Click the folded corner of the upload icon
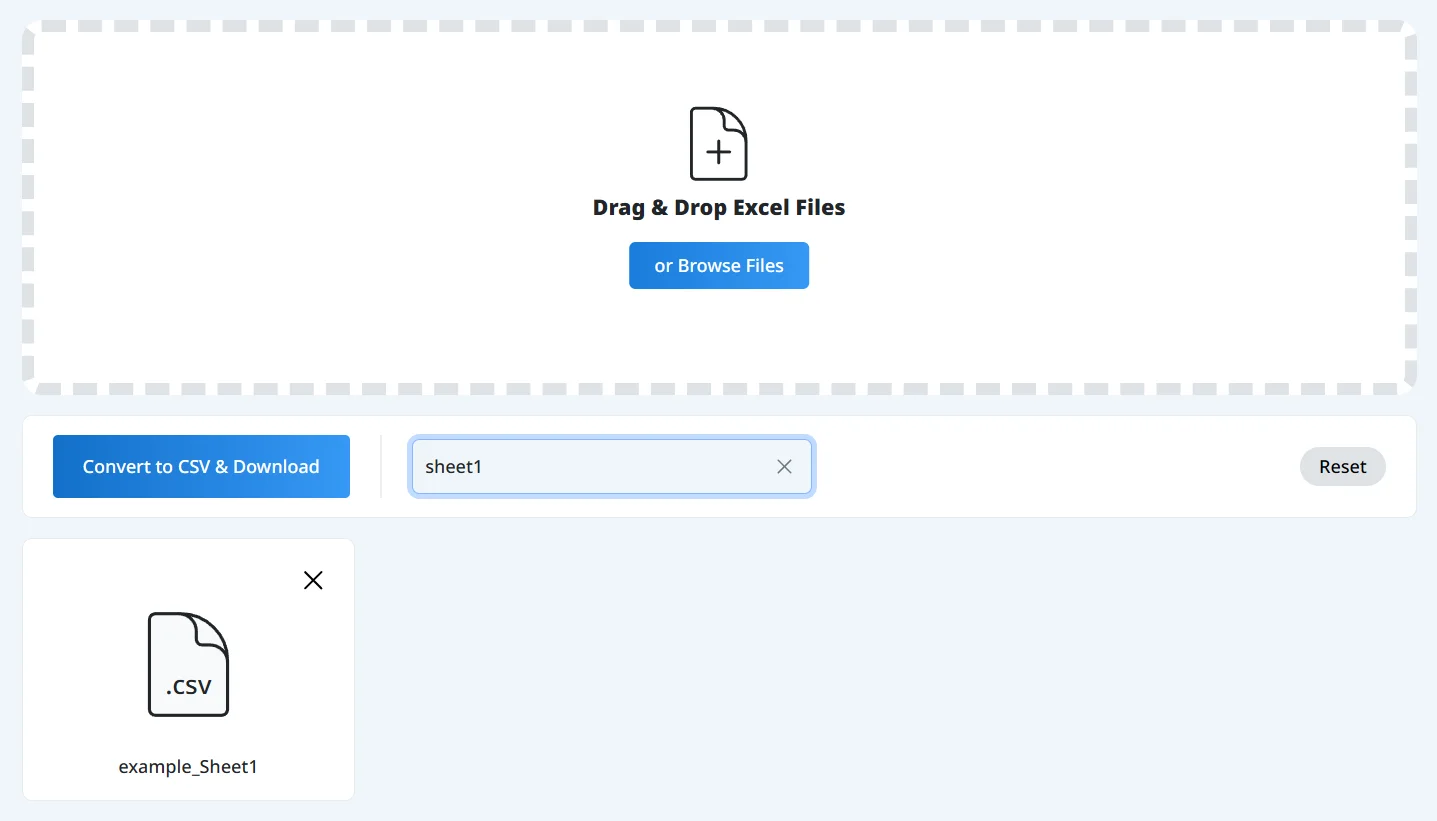 tap(735, 120)
